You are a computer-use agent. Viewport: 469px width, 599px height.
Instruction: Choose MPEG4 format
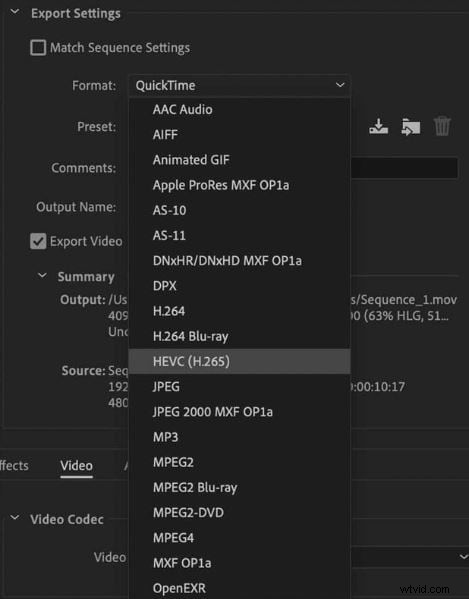[x=239, y=538]
